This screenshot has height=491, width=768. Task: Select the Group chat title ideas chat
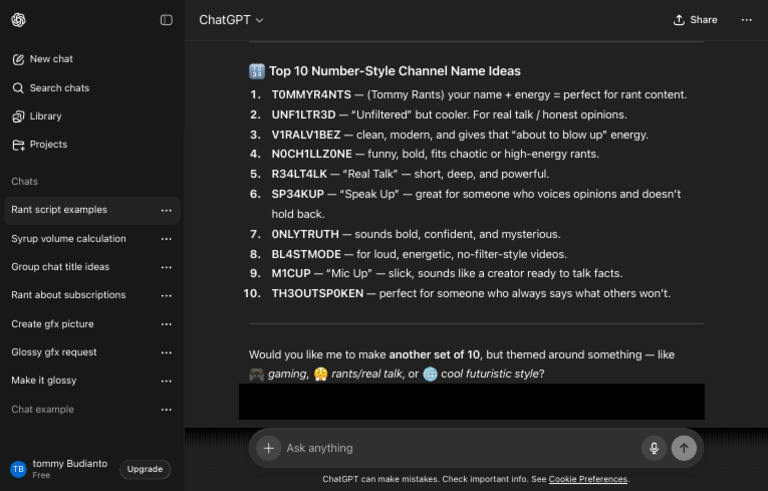coord(60,267)
